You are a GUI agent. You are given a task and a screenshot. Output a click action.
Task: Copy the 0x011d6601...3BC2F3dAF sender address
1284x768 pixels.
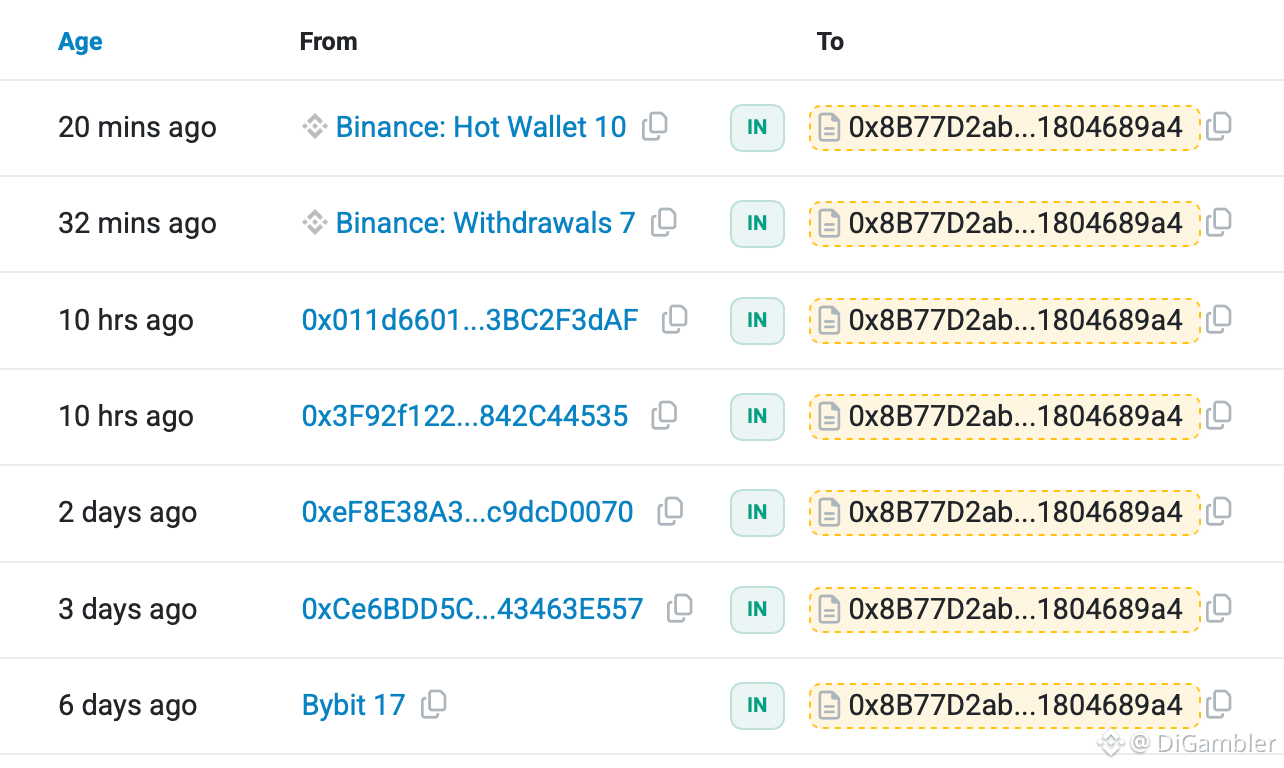[675, 320]
